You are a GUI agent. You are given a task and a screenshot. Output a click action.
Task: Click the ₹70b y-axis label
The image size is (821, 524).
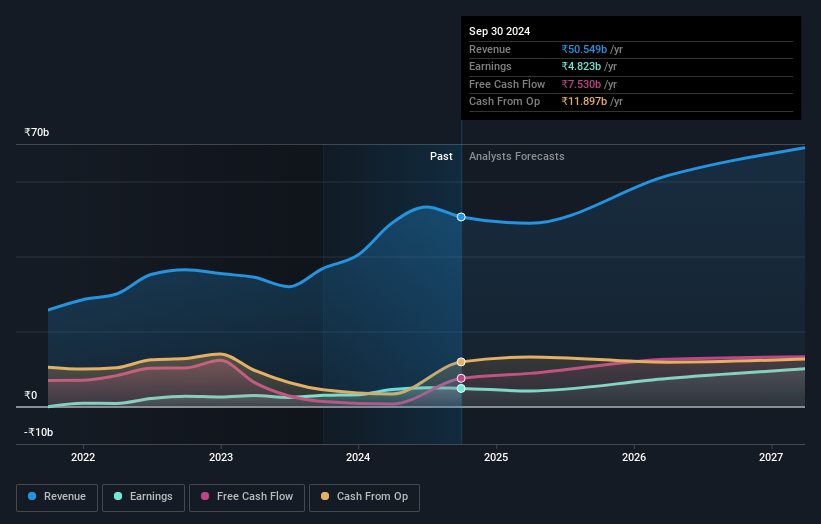pyautogui.click(x=37, y=132)
